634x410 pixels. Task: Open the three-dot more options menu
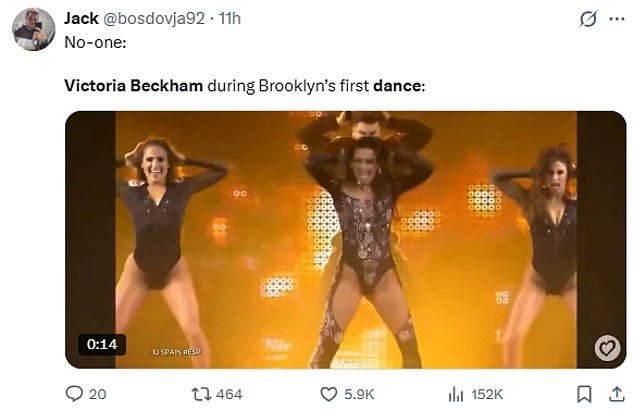[616, 19]
